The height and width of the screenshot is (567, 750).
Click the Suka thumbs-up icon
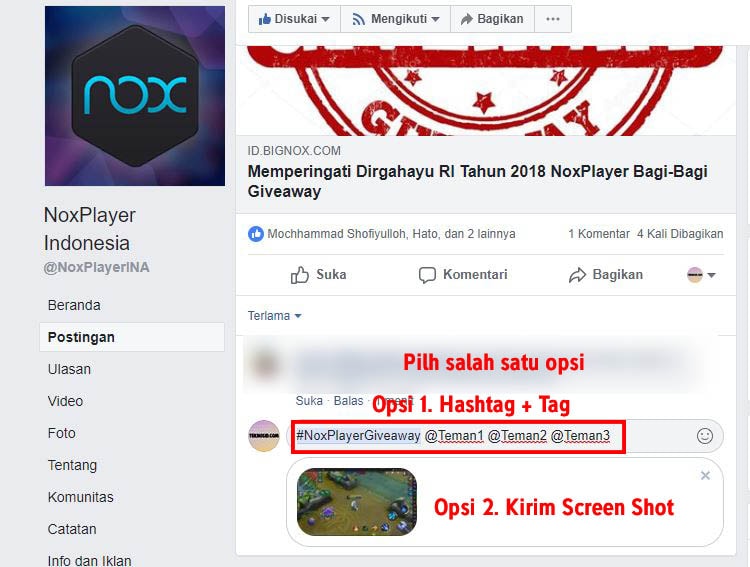[x=300, y=275]
